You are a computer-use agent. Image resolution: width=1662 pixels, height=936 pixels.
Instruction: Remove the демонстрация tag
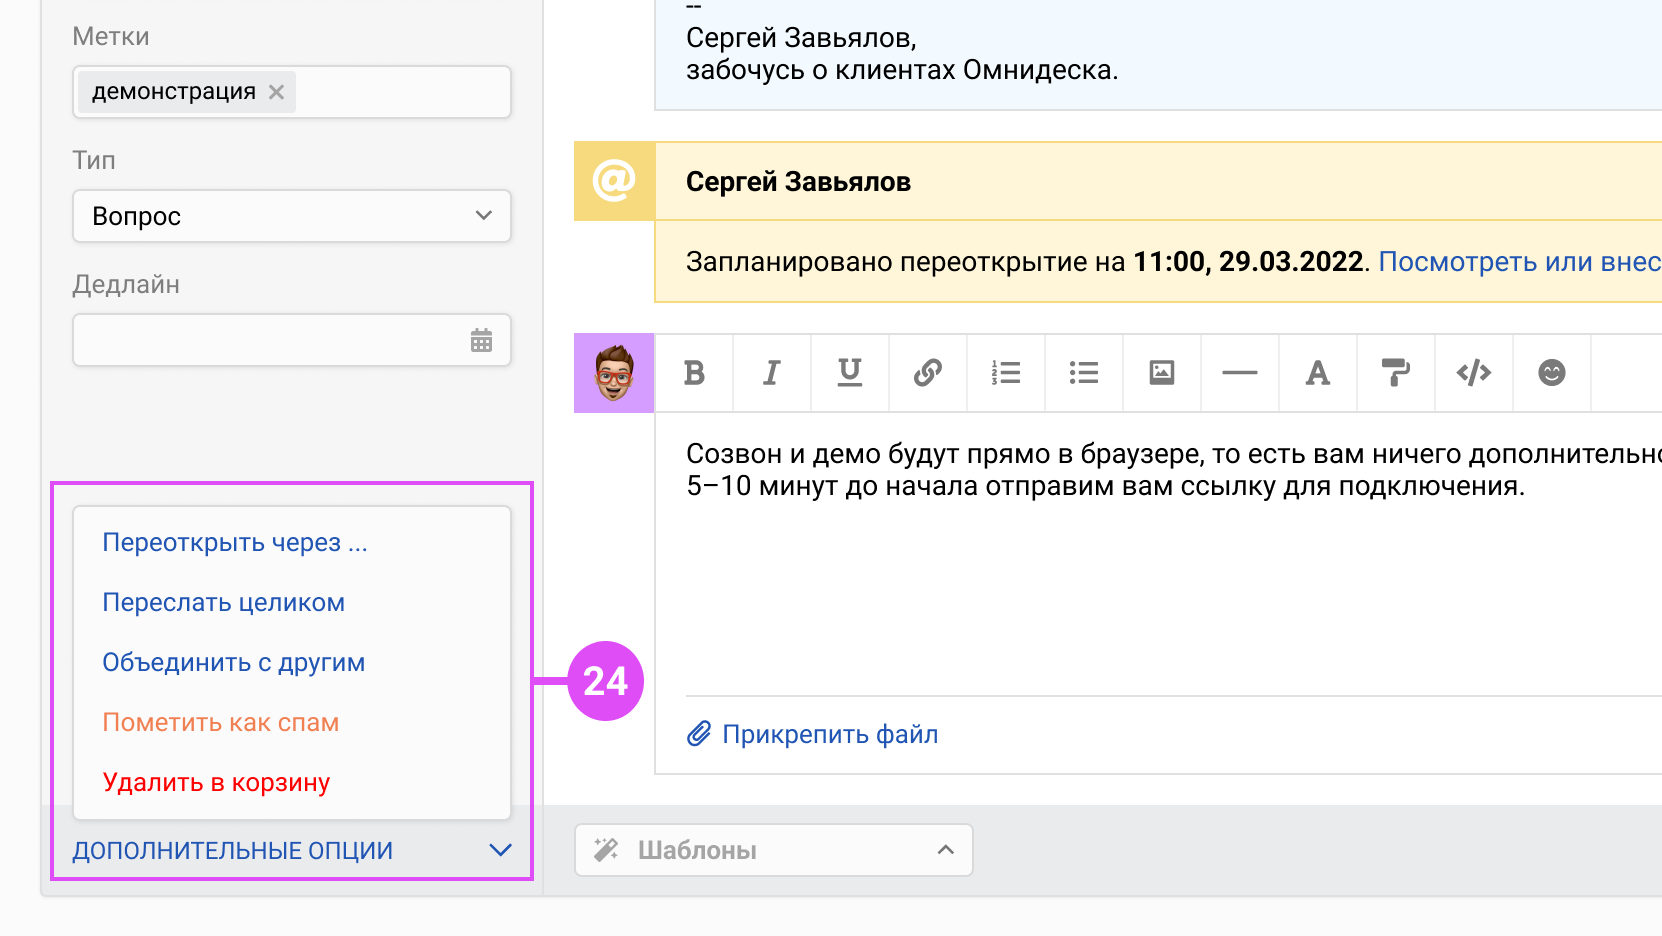(x=276, y=91)
